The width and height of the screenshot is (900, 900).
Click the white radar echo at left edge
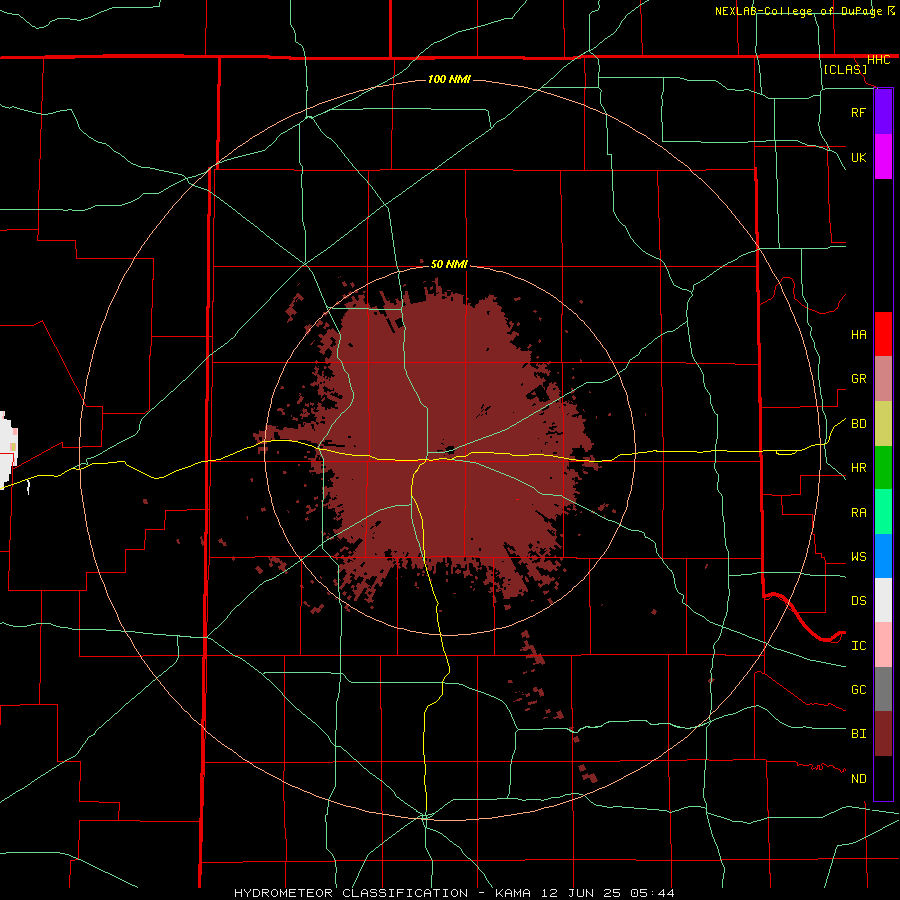click(8, 451)
